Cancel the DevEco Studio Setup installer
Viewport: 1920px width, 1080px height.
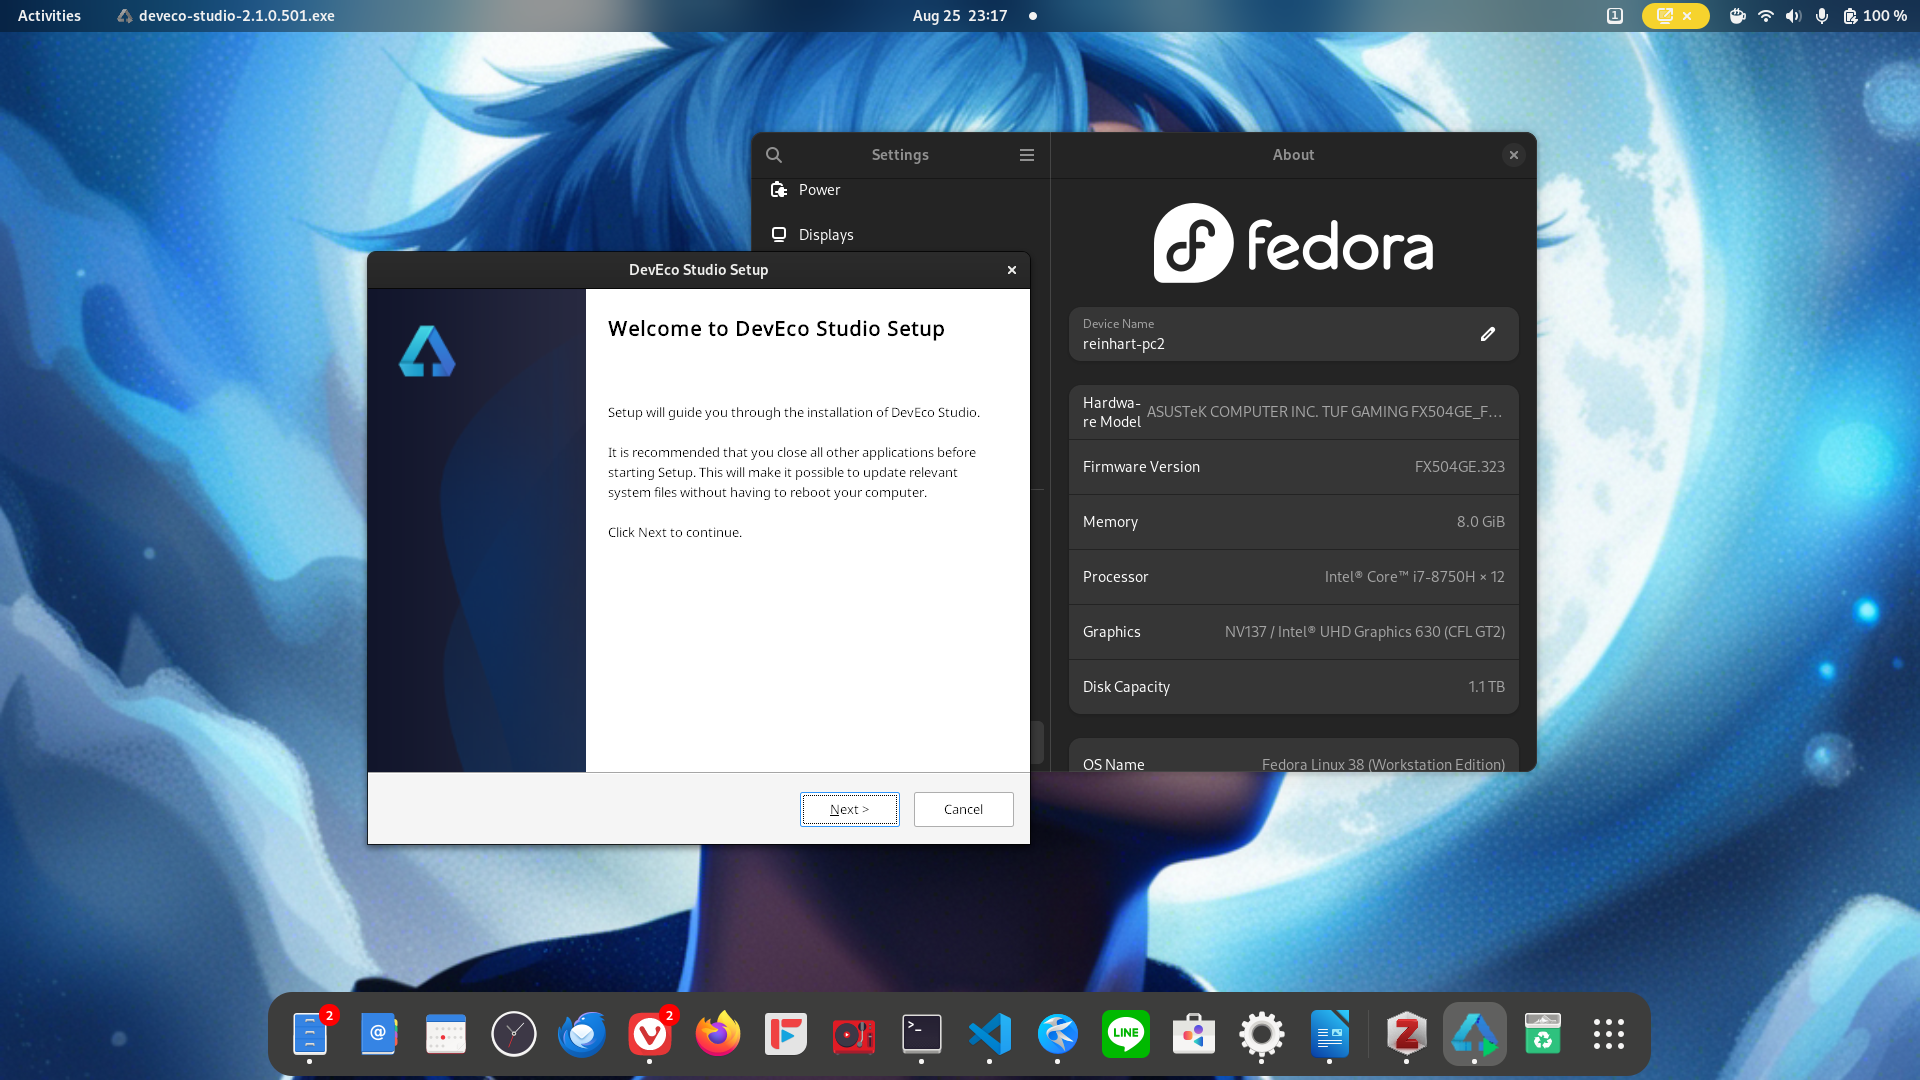(963, 809)
